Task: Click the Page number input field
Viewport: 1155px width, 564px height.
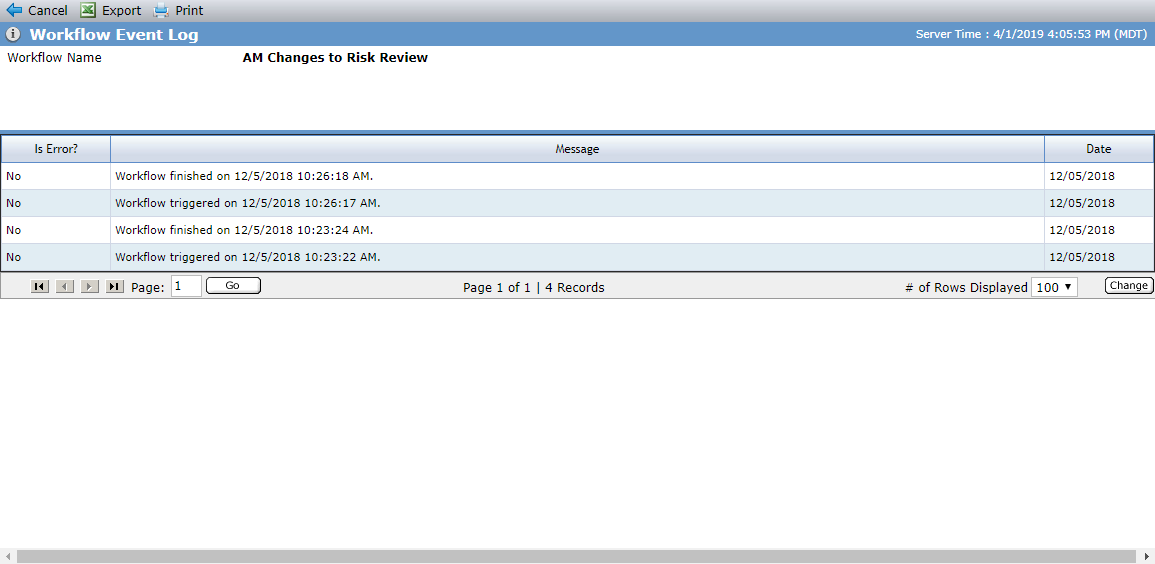Action: [x=186, y=286]
